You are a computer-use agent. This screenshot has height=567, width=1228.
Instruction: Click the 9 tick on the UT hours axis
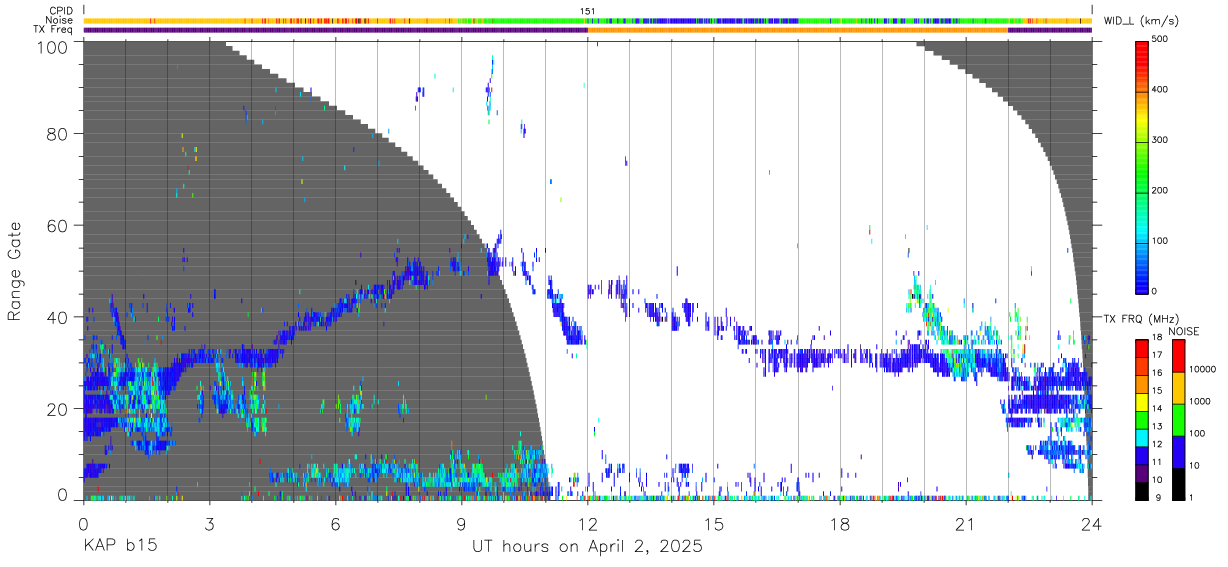point(462,524)
